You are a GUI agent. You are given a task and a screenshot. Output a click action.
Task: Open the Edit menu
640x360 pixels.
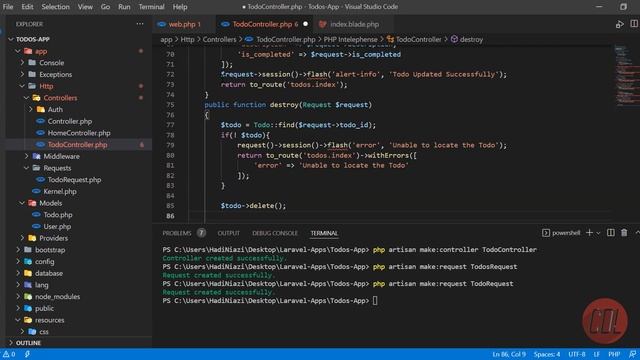(27, 7)
